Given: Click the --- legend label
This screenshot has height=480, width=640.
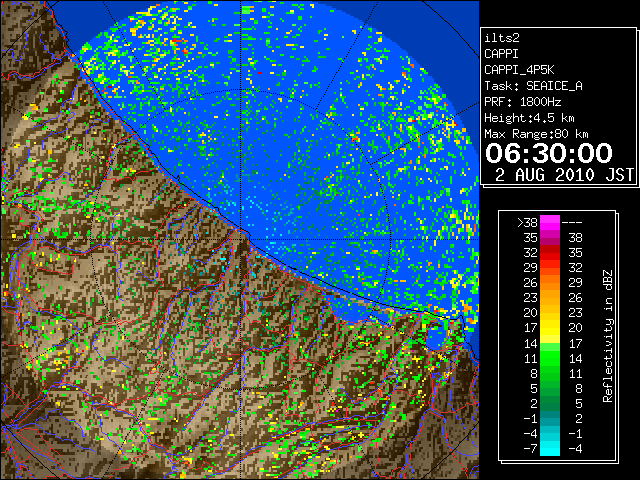Looking at the screenshot, I should 572,223.
